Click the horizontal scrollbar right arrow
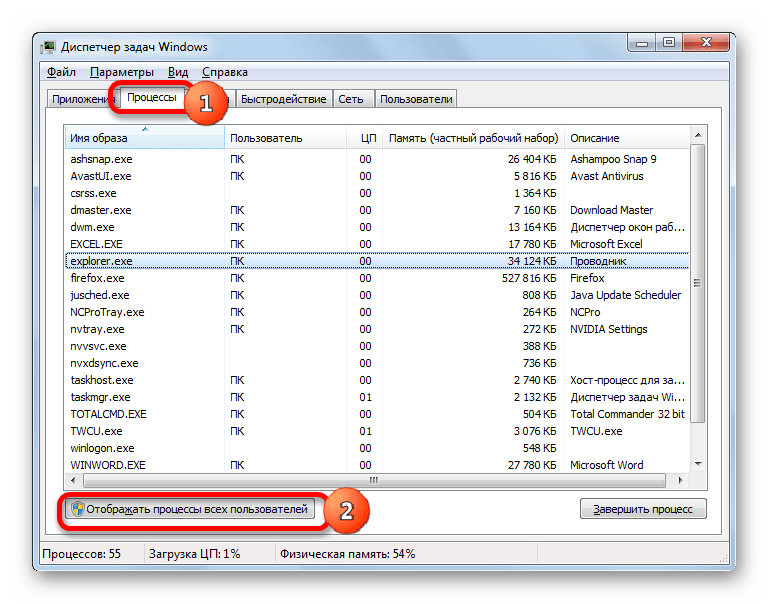This screenshot has height=604, width=769. (680, 480)
